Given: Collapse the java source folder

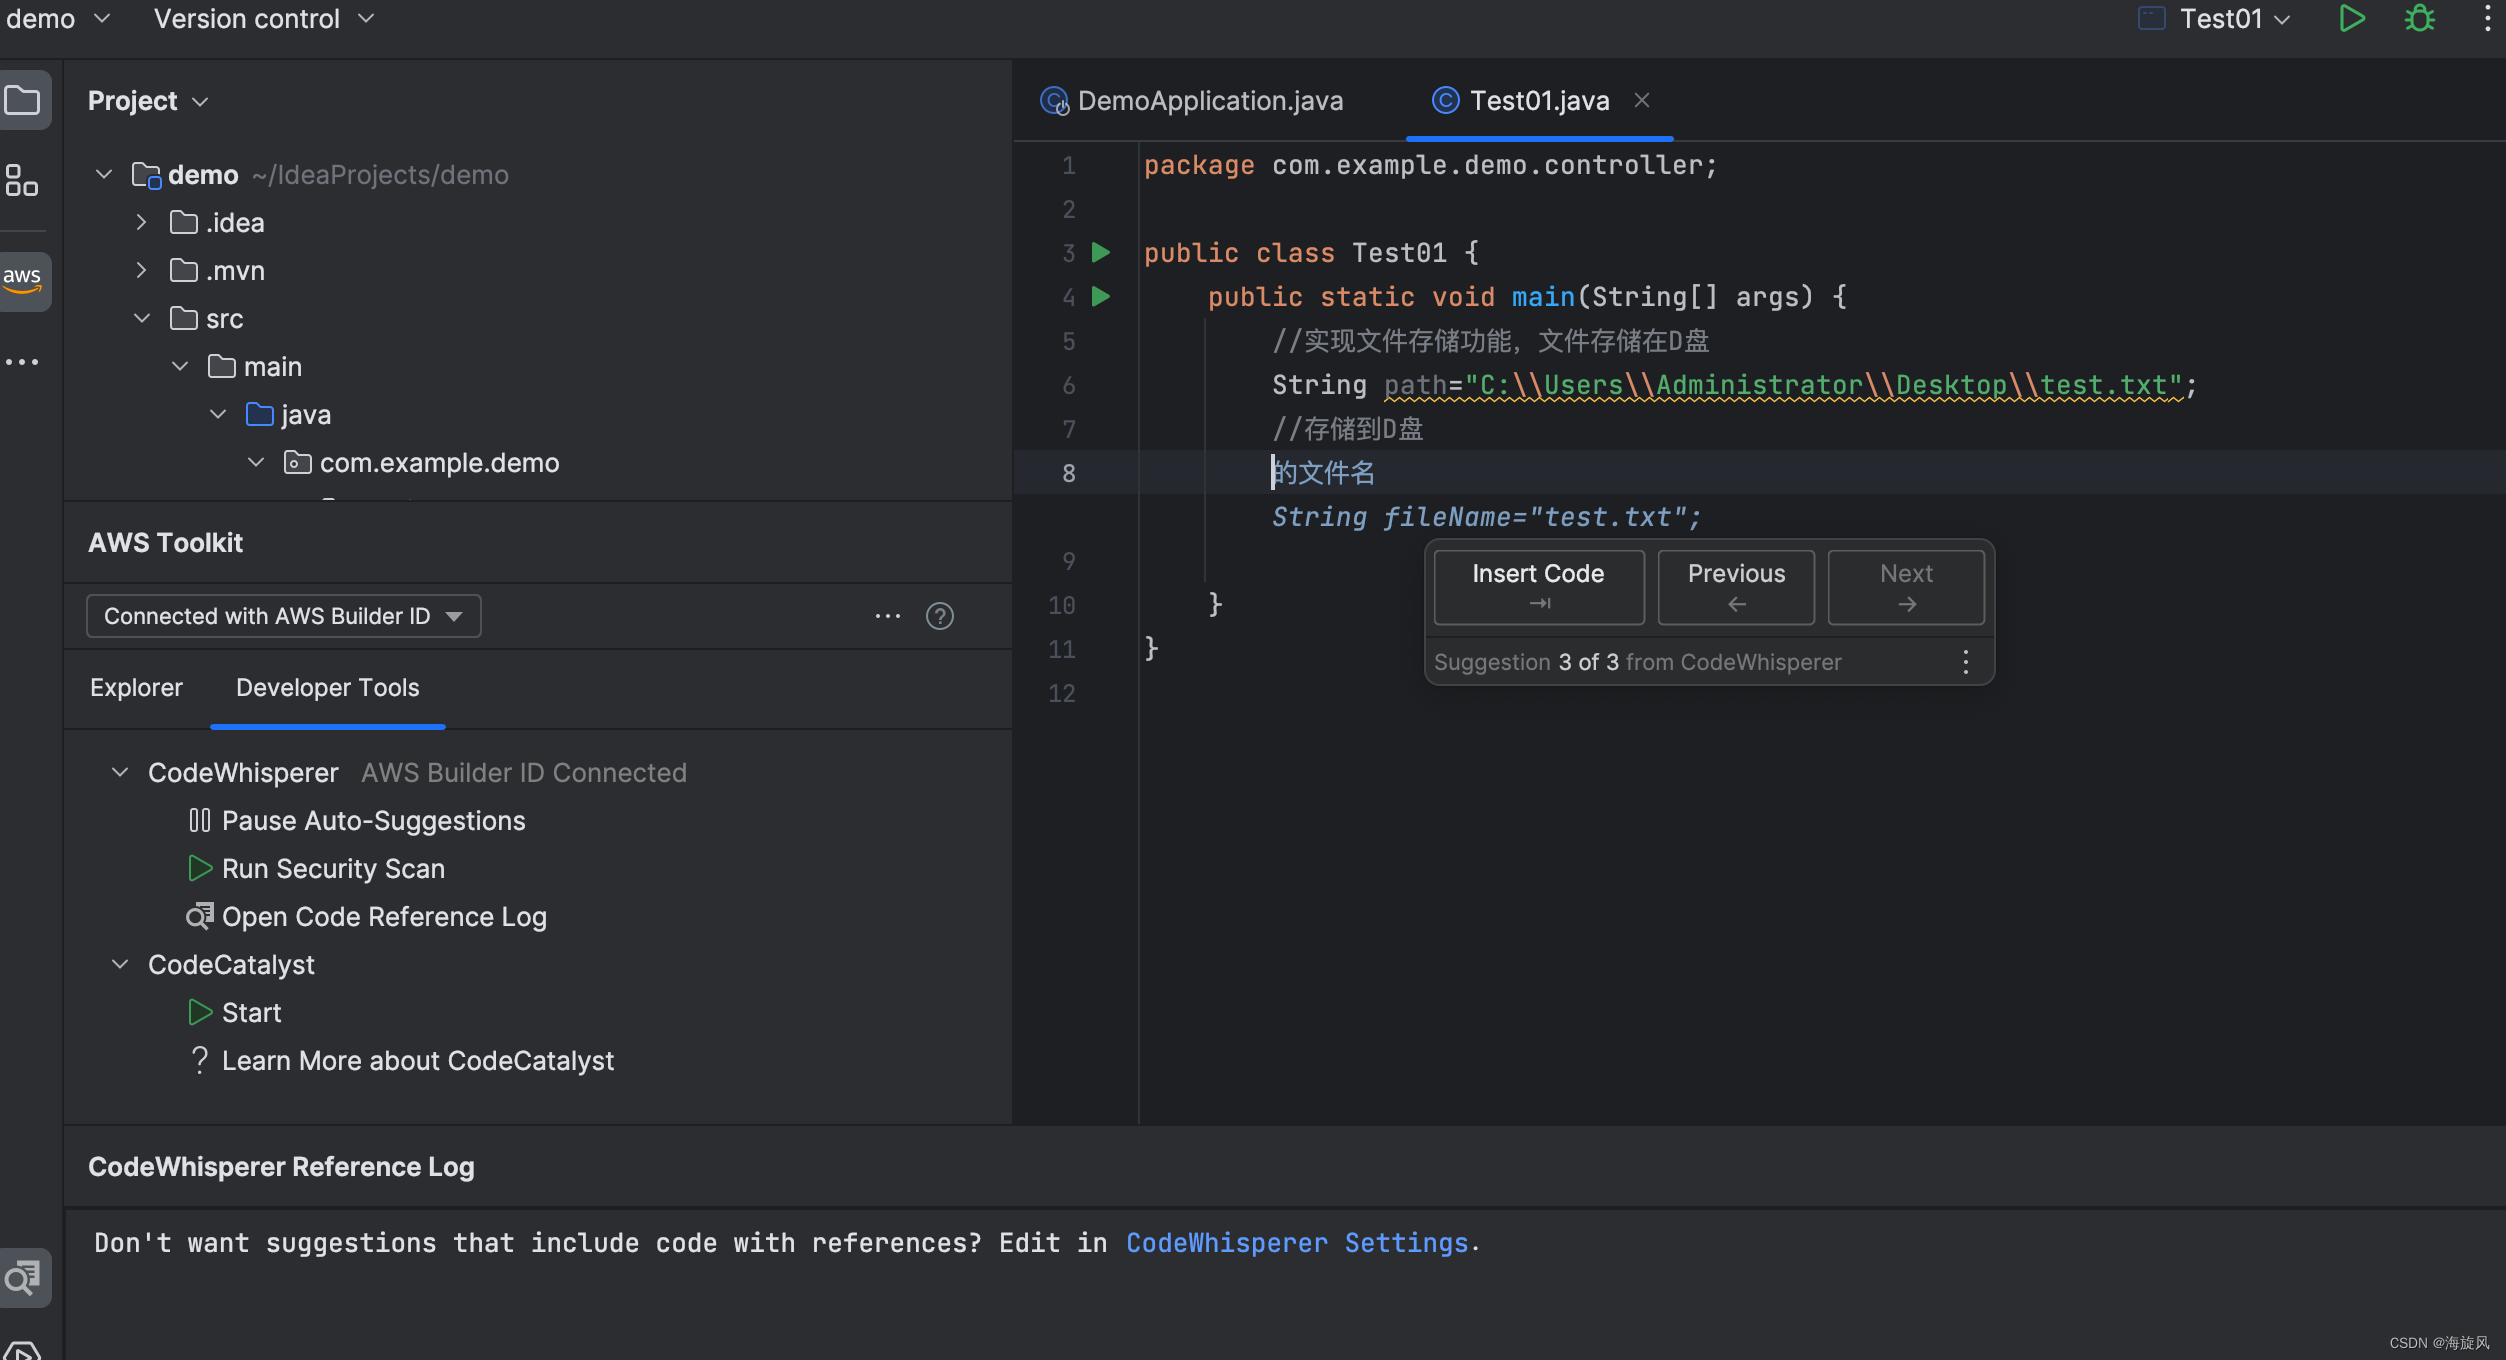Looking at the screenshot, I should (217, 415).
